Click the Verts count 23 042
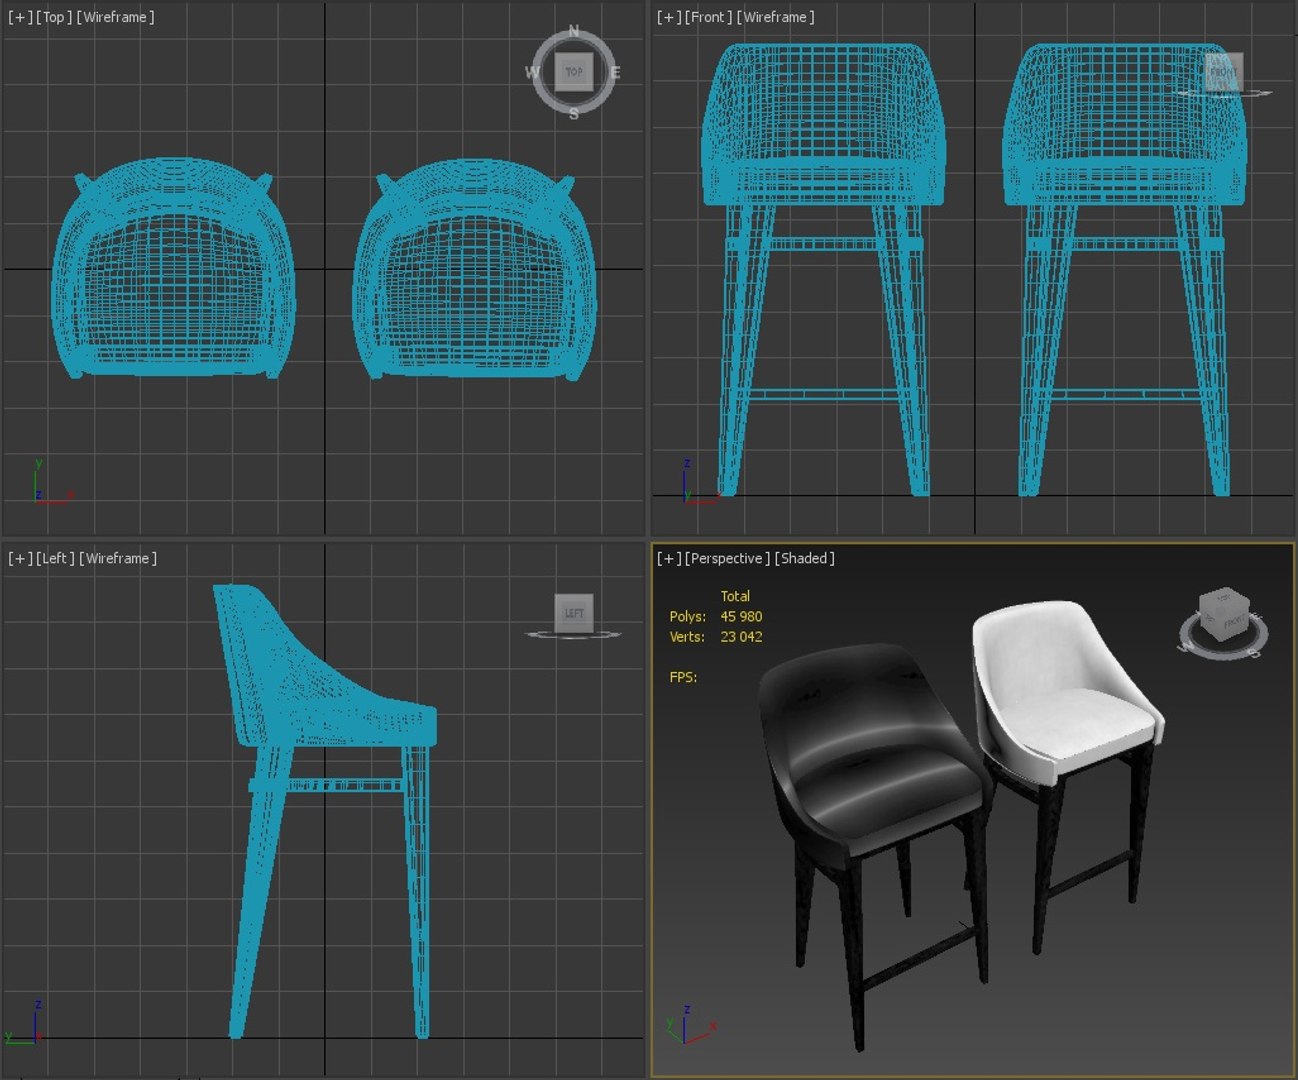Image resolution: width=1298 pixels, height=1080 pixels. tap(741, 636)
